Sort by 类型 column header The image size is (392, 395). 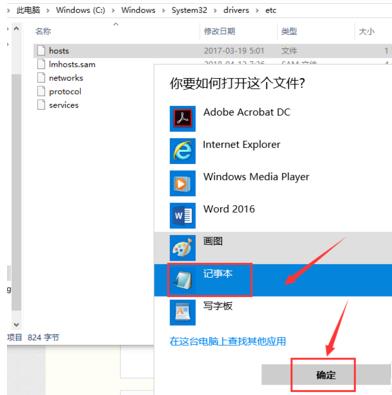click(x=289, y=31)
